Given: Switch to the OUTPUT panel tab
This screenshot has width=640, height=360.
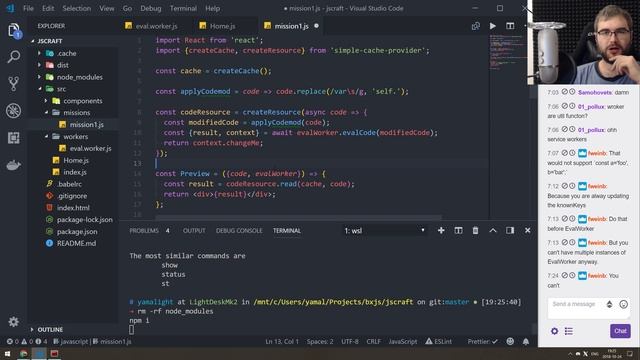Looking at the screenshot, I should pos(194,231).
